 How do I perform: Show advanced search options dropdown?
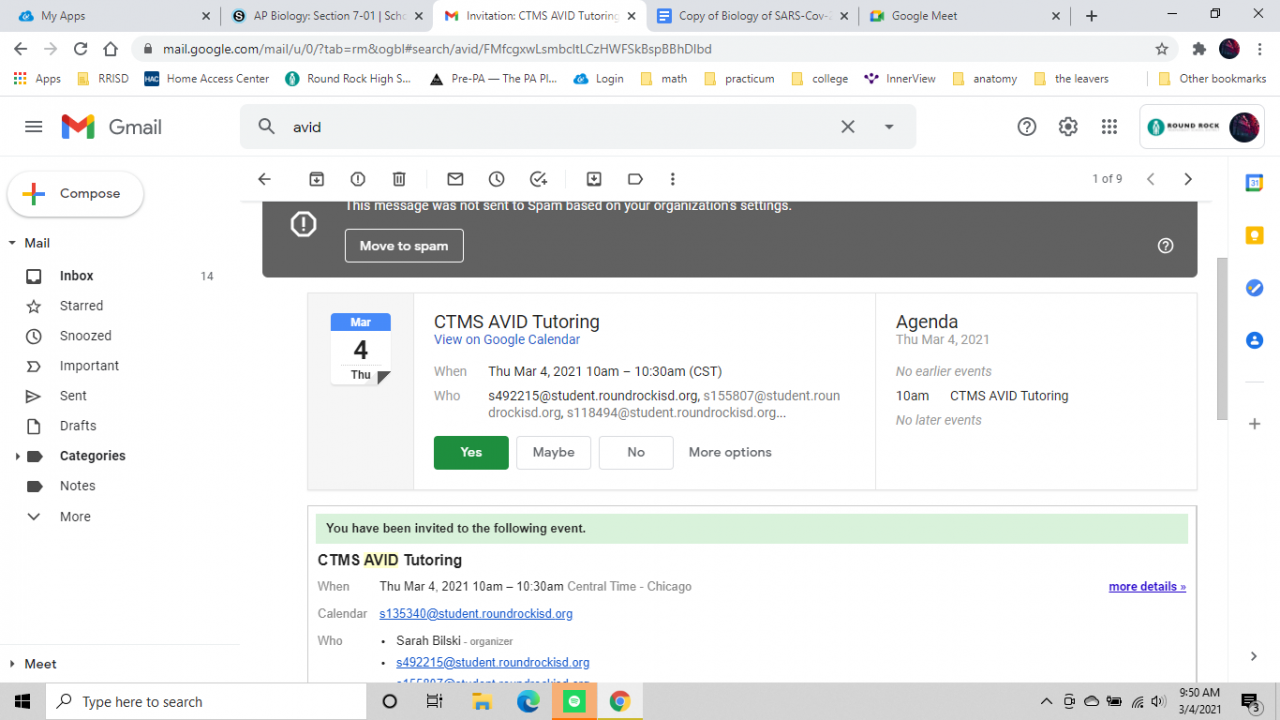[889, 127]
